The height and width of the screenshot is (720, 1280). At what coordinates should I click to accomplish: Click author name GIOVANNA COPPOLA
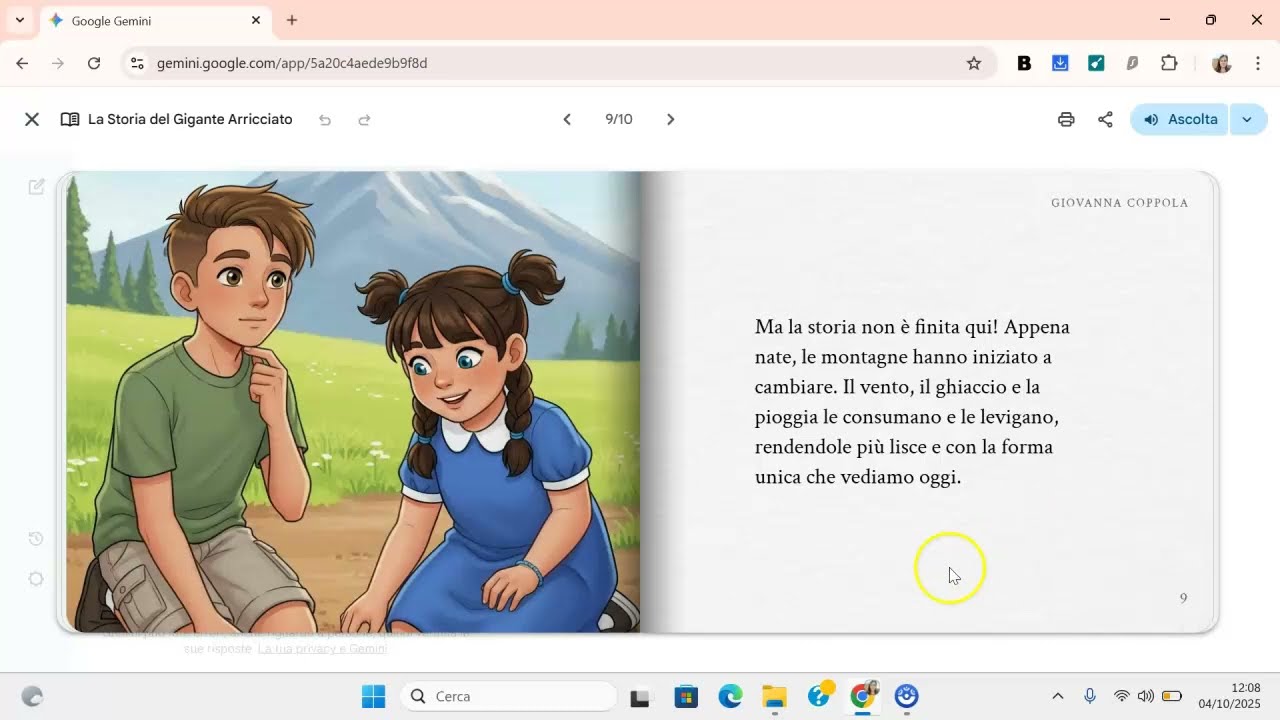click(1120, 203)
